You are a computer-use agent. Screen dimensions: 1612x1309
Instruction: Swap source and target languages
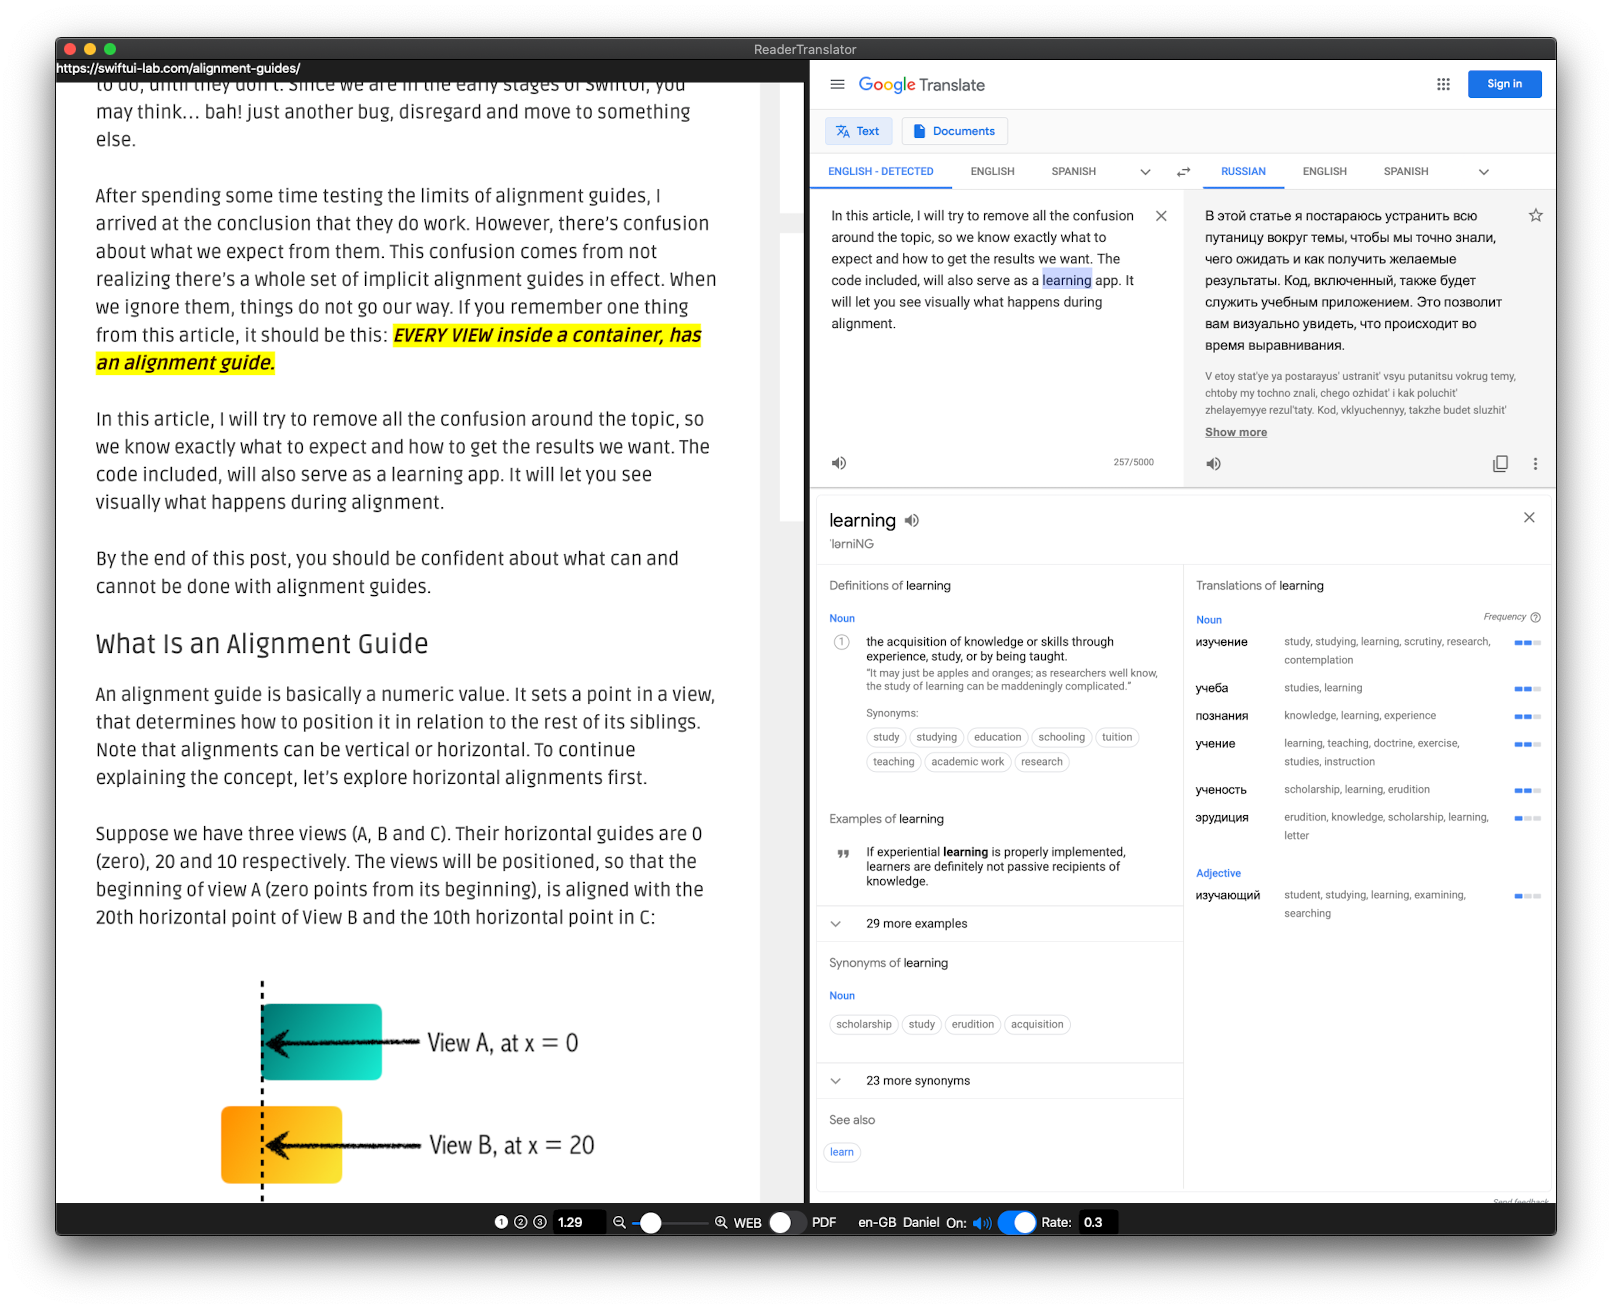(1183, 172)
